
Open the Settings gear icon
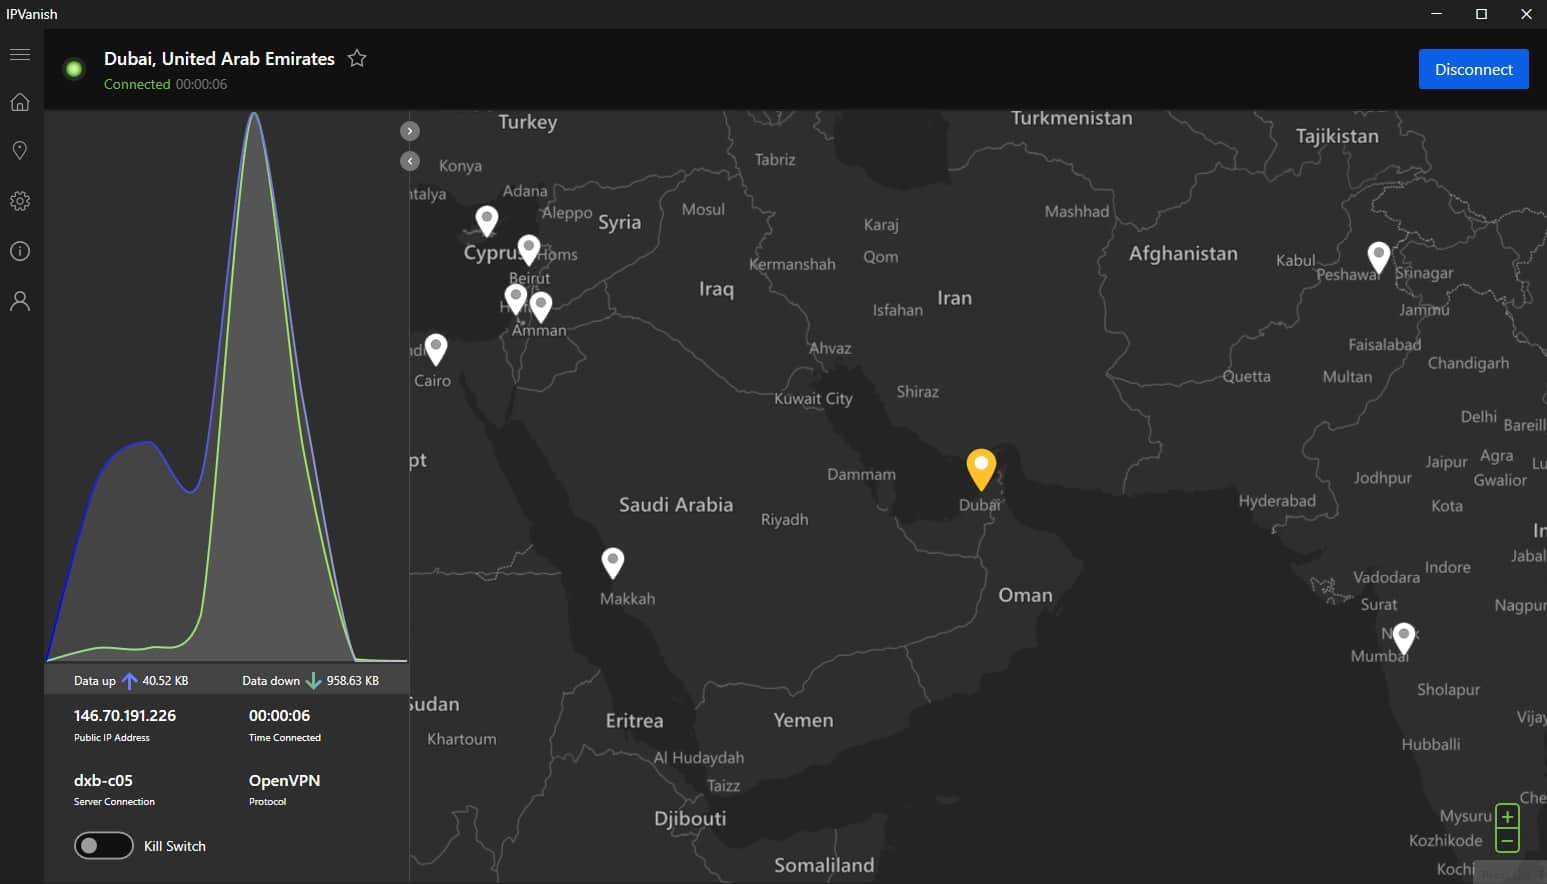point(20,201)
